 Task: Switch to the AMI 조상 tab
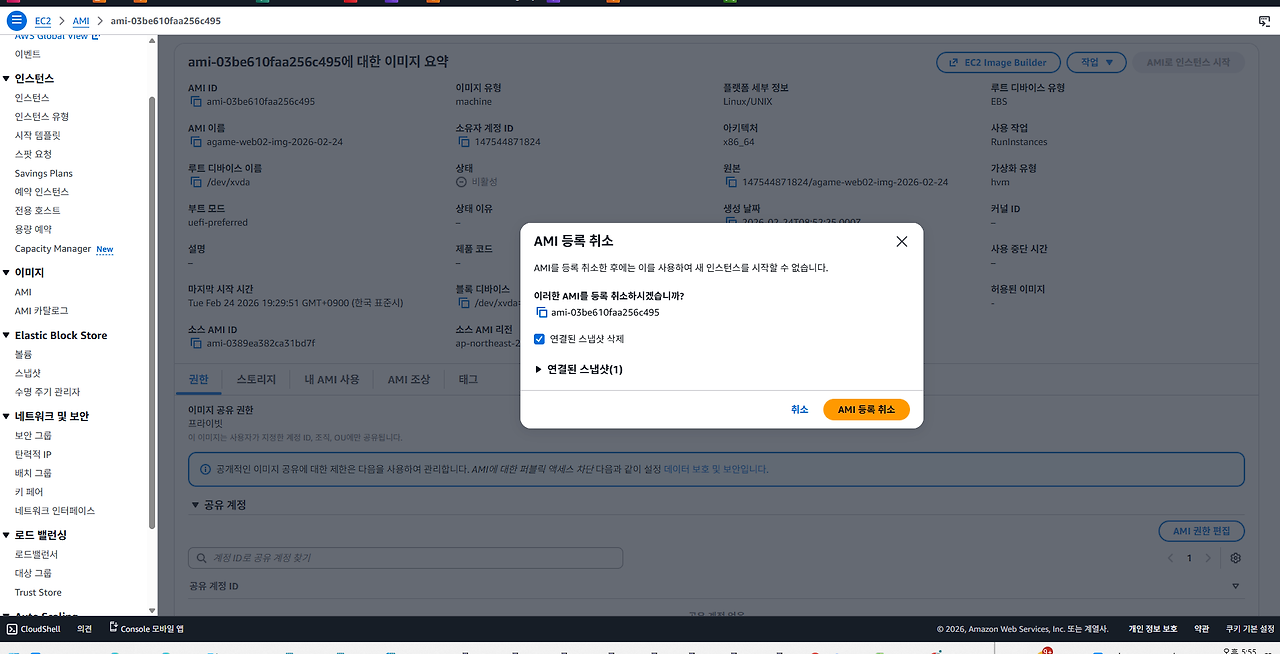click(409, 379)
